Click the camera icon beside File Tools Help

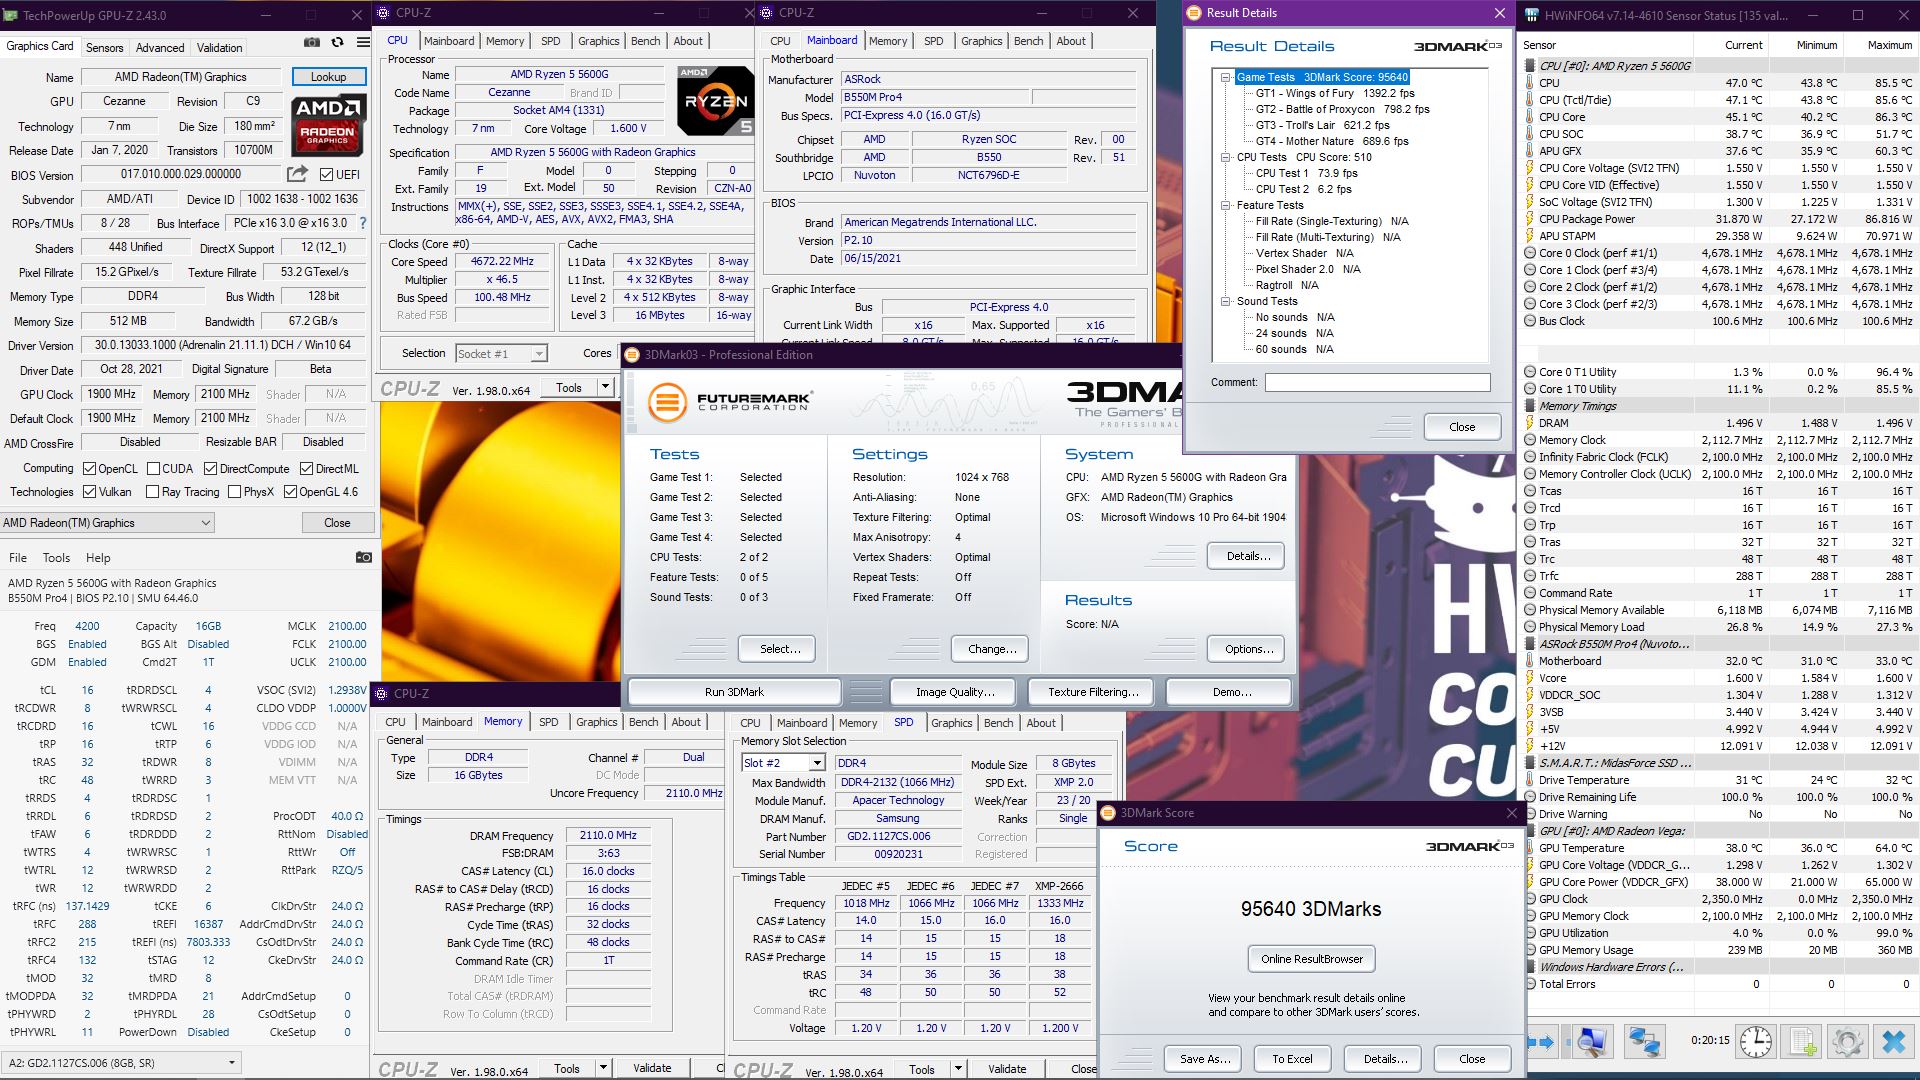coord(363,557)
